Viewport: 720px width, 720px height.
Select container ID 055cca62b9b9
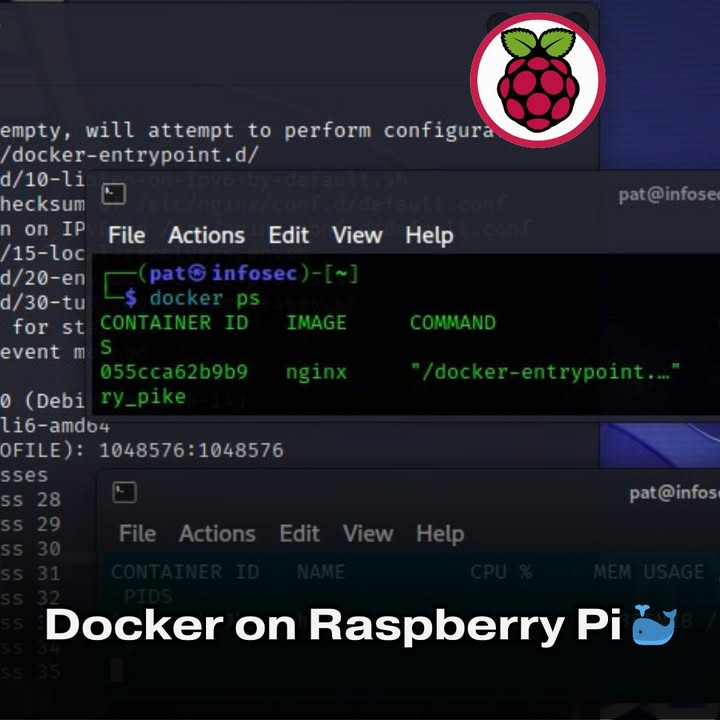pos(174,372)
